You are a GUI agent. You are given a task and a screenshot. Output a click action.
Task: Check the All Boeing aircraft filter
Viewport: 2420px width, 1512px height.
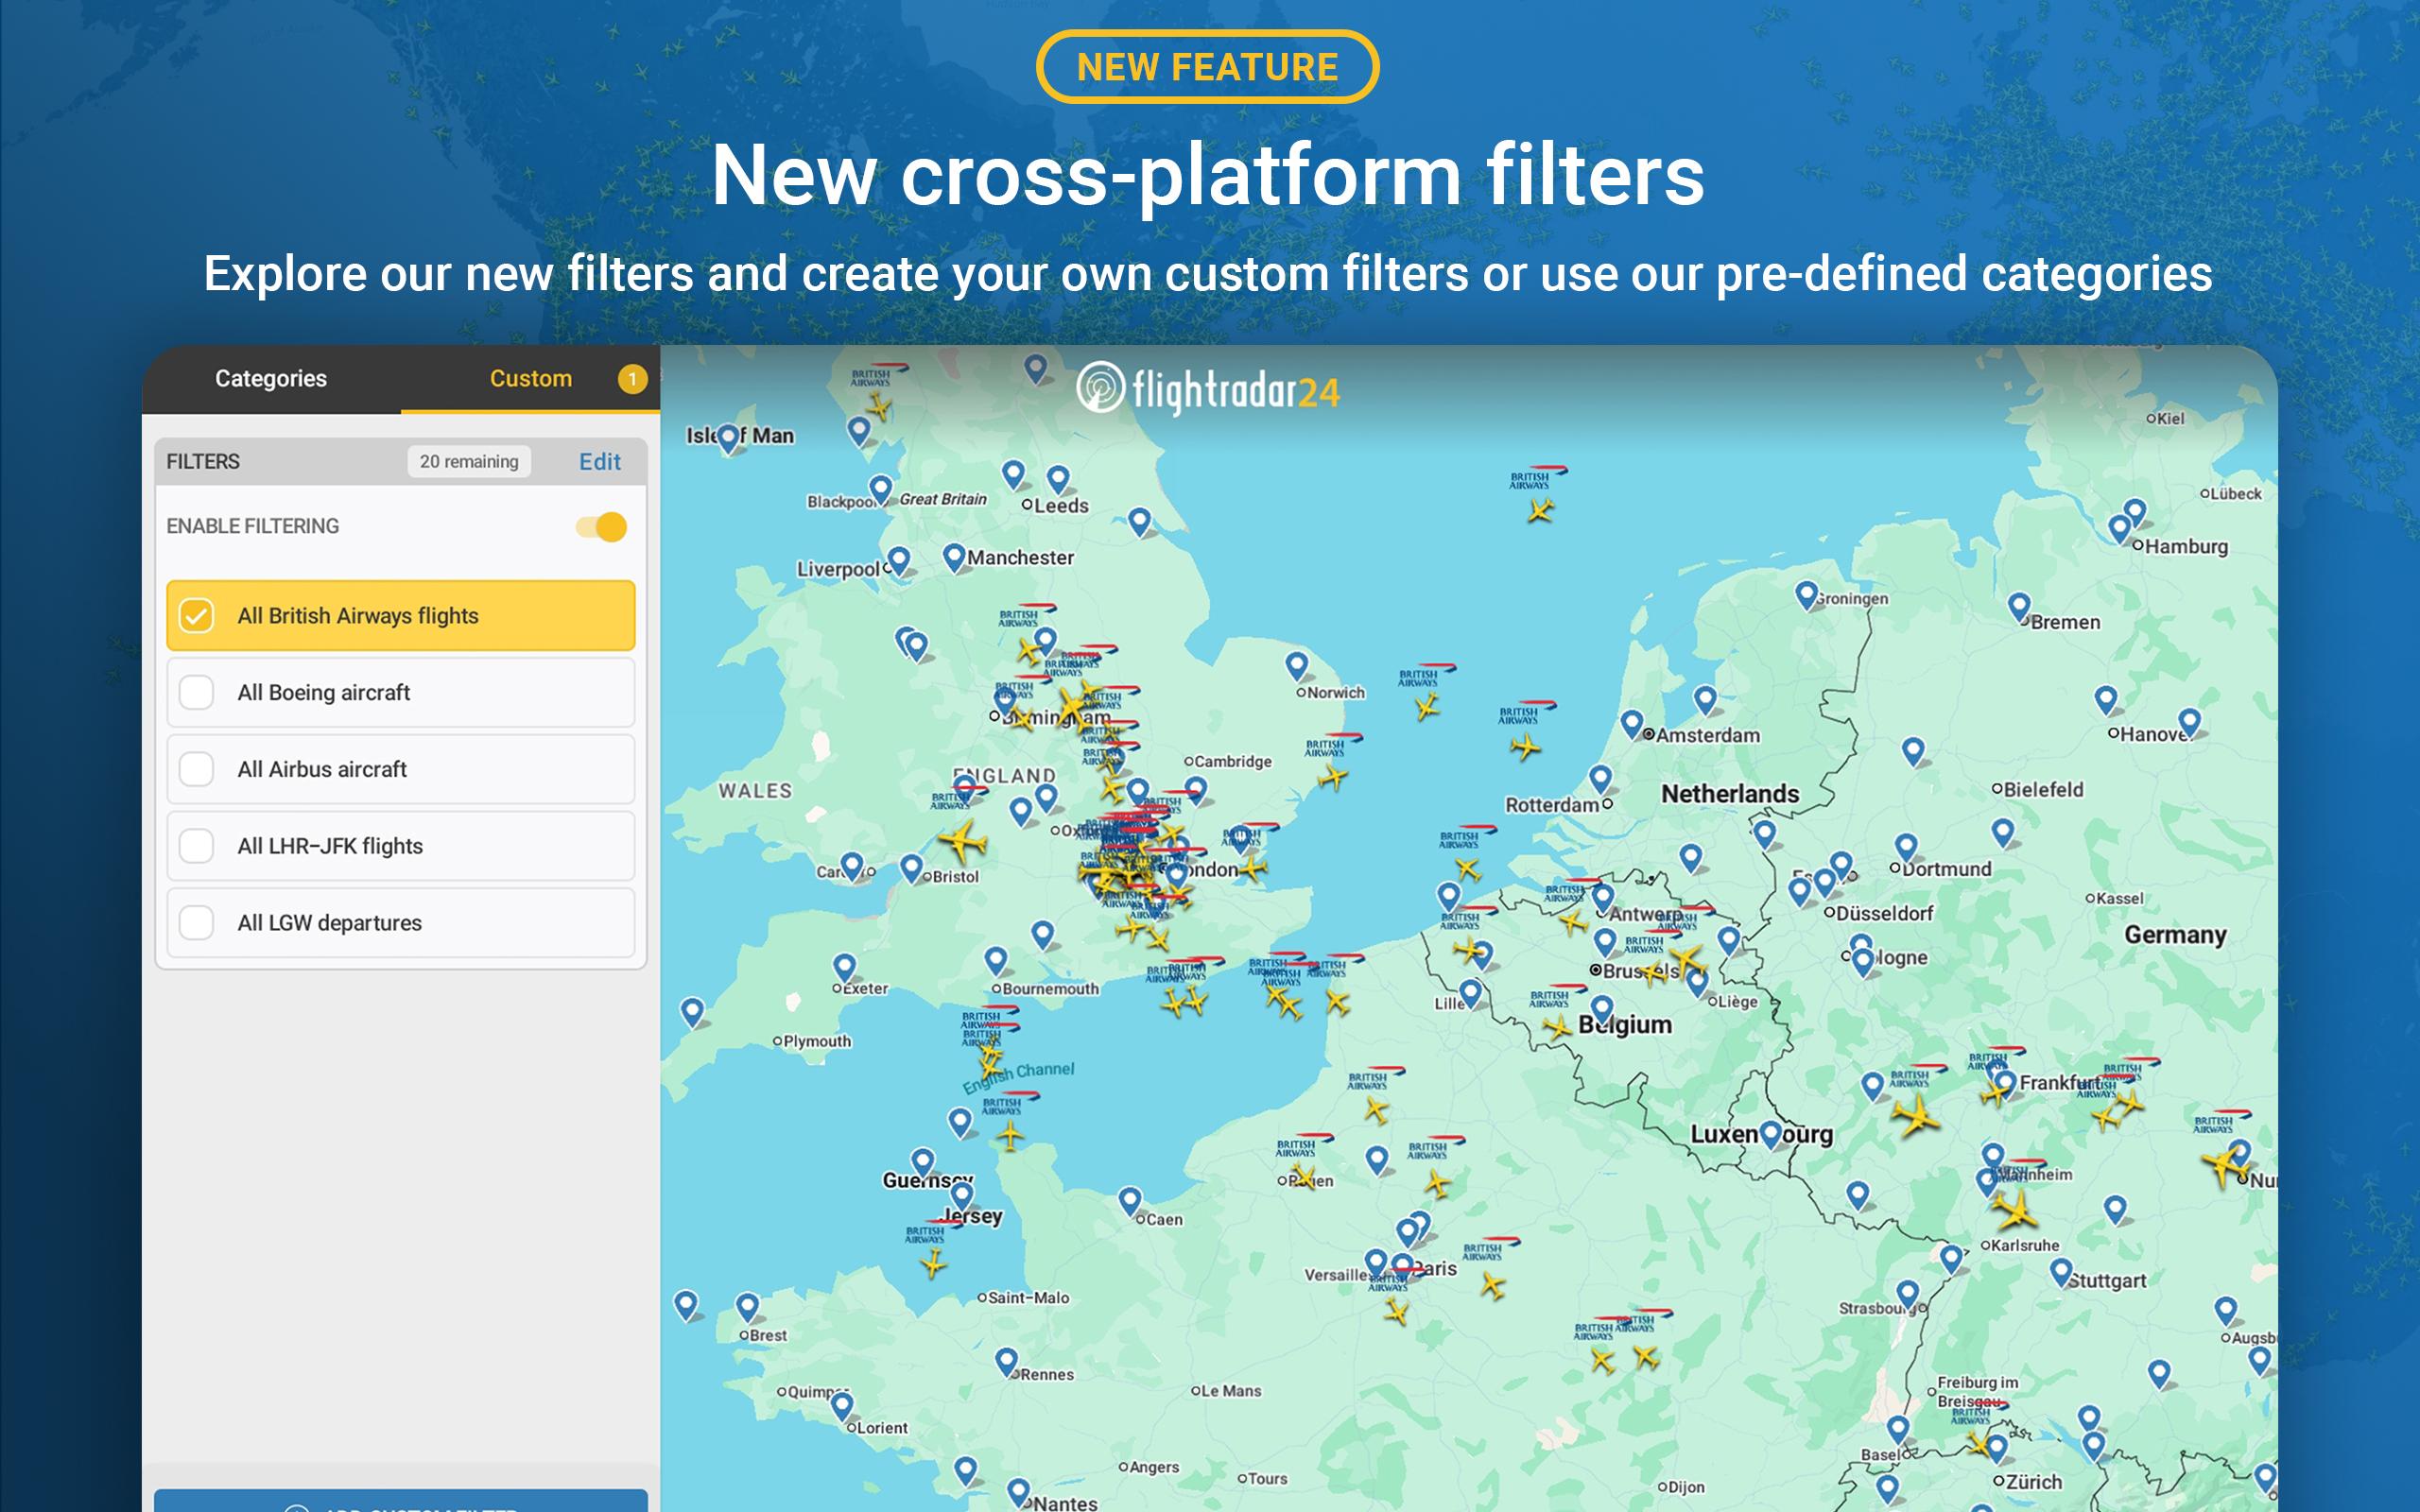pos(197,692)
